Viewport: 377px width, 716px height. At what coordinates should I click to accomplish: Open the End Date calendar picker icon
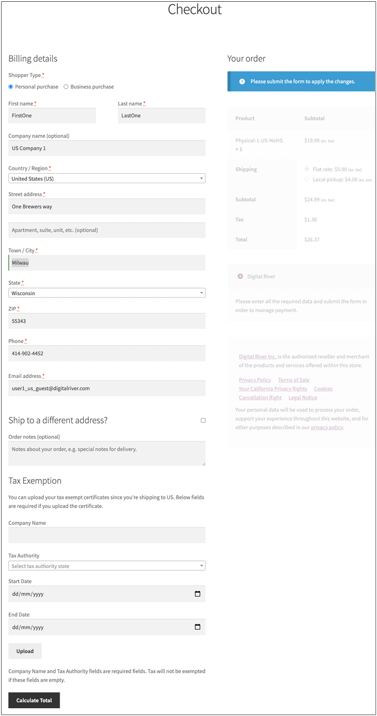click(197, 627)
